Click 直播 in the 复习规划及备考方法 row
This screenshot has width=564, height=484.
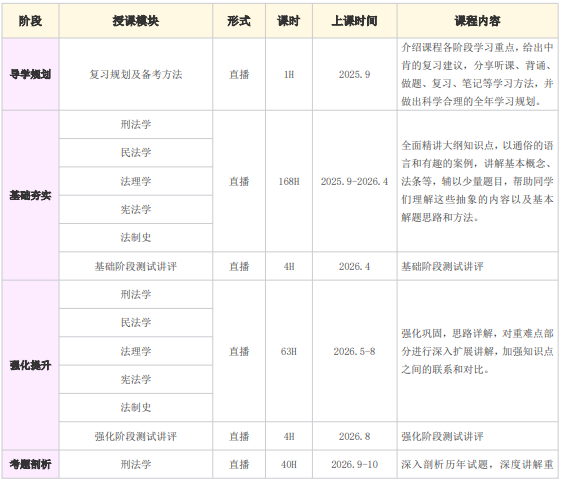239,74
